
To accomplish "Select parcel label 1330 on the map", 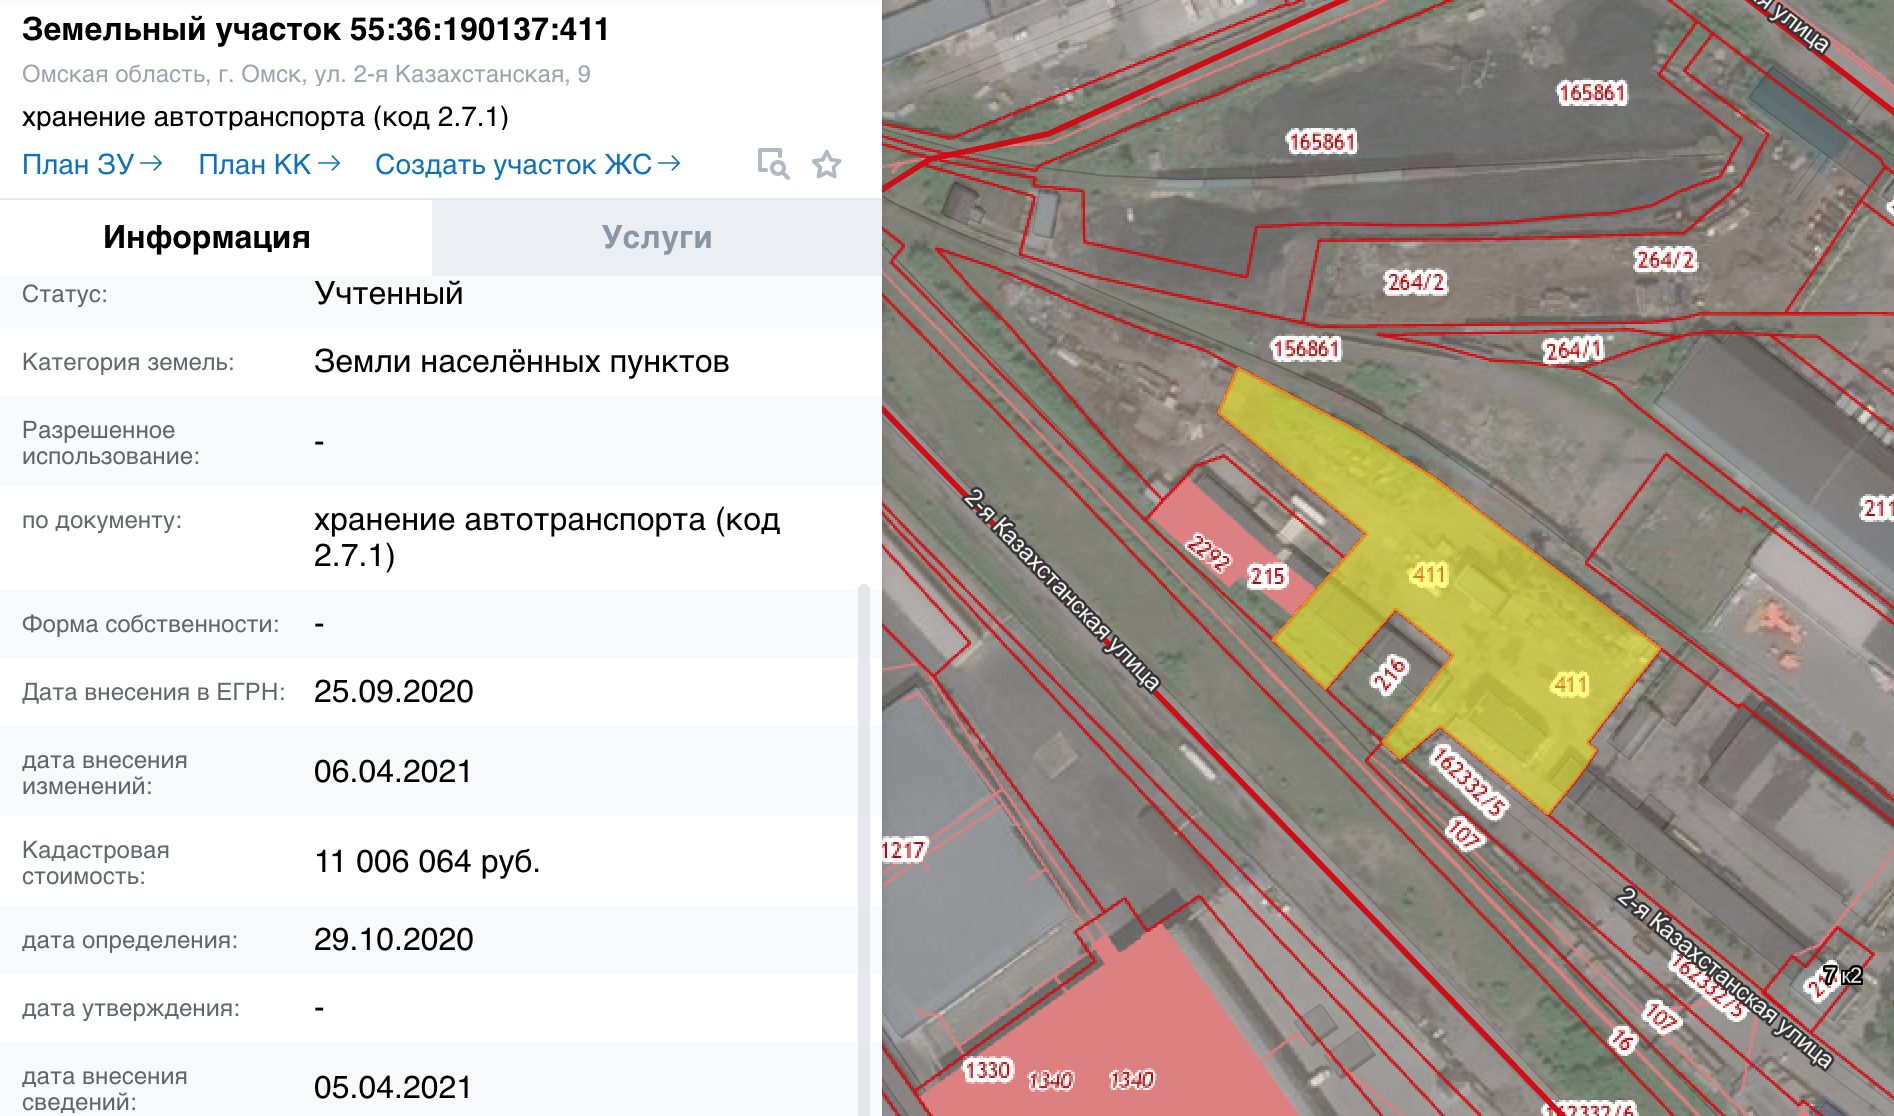I will pyautogui.click(x=988, y=1070).
